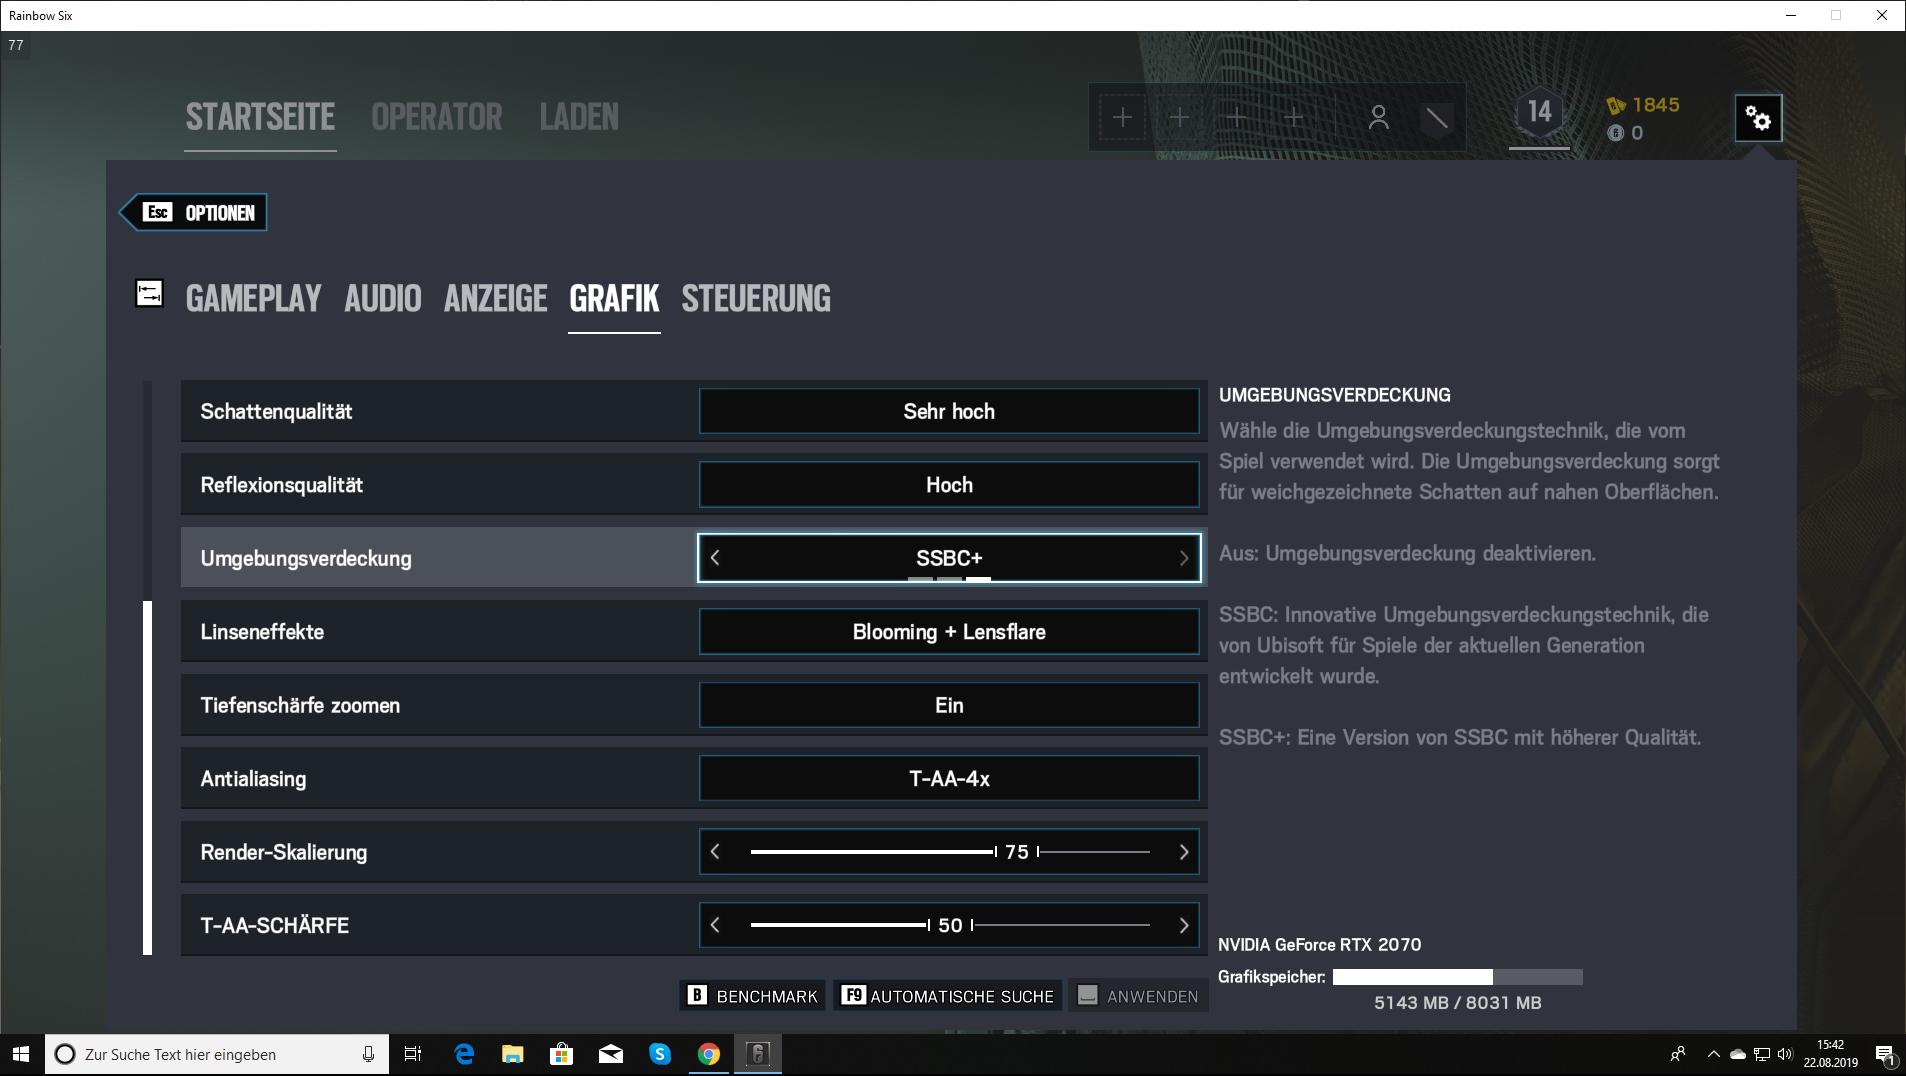
Task: Click the first empty squad slot plus icon
Action: coord(1122,118)
